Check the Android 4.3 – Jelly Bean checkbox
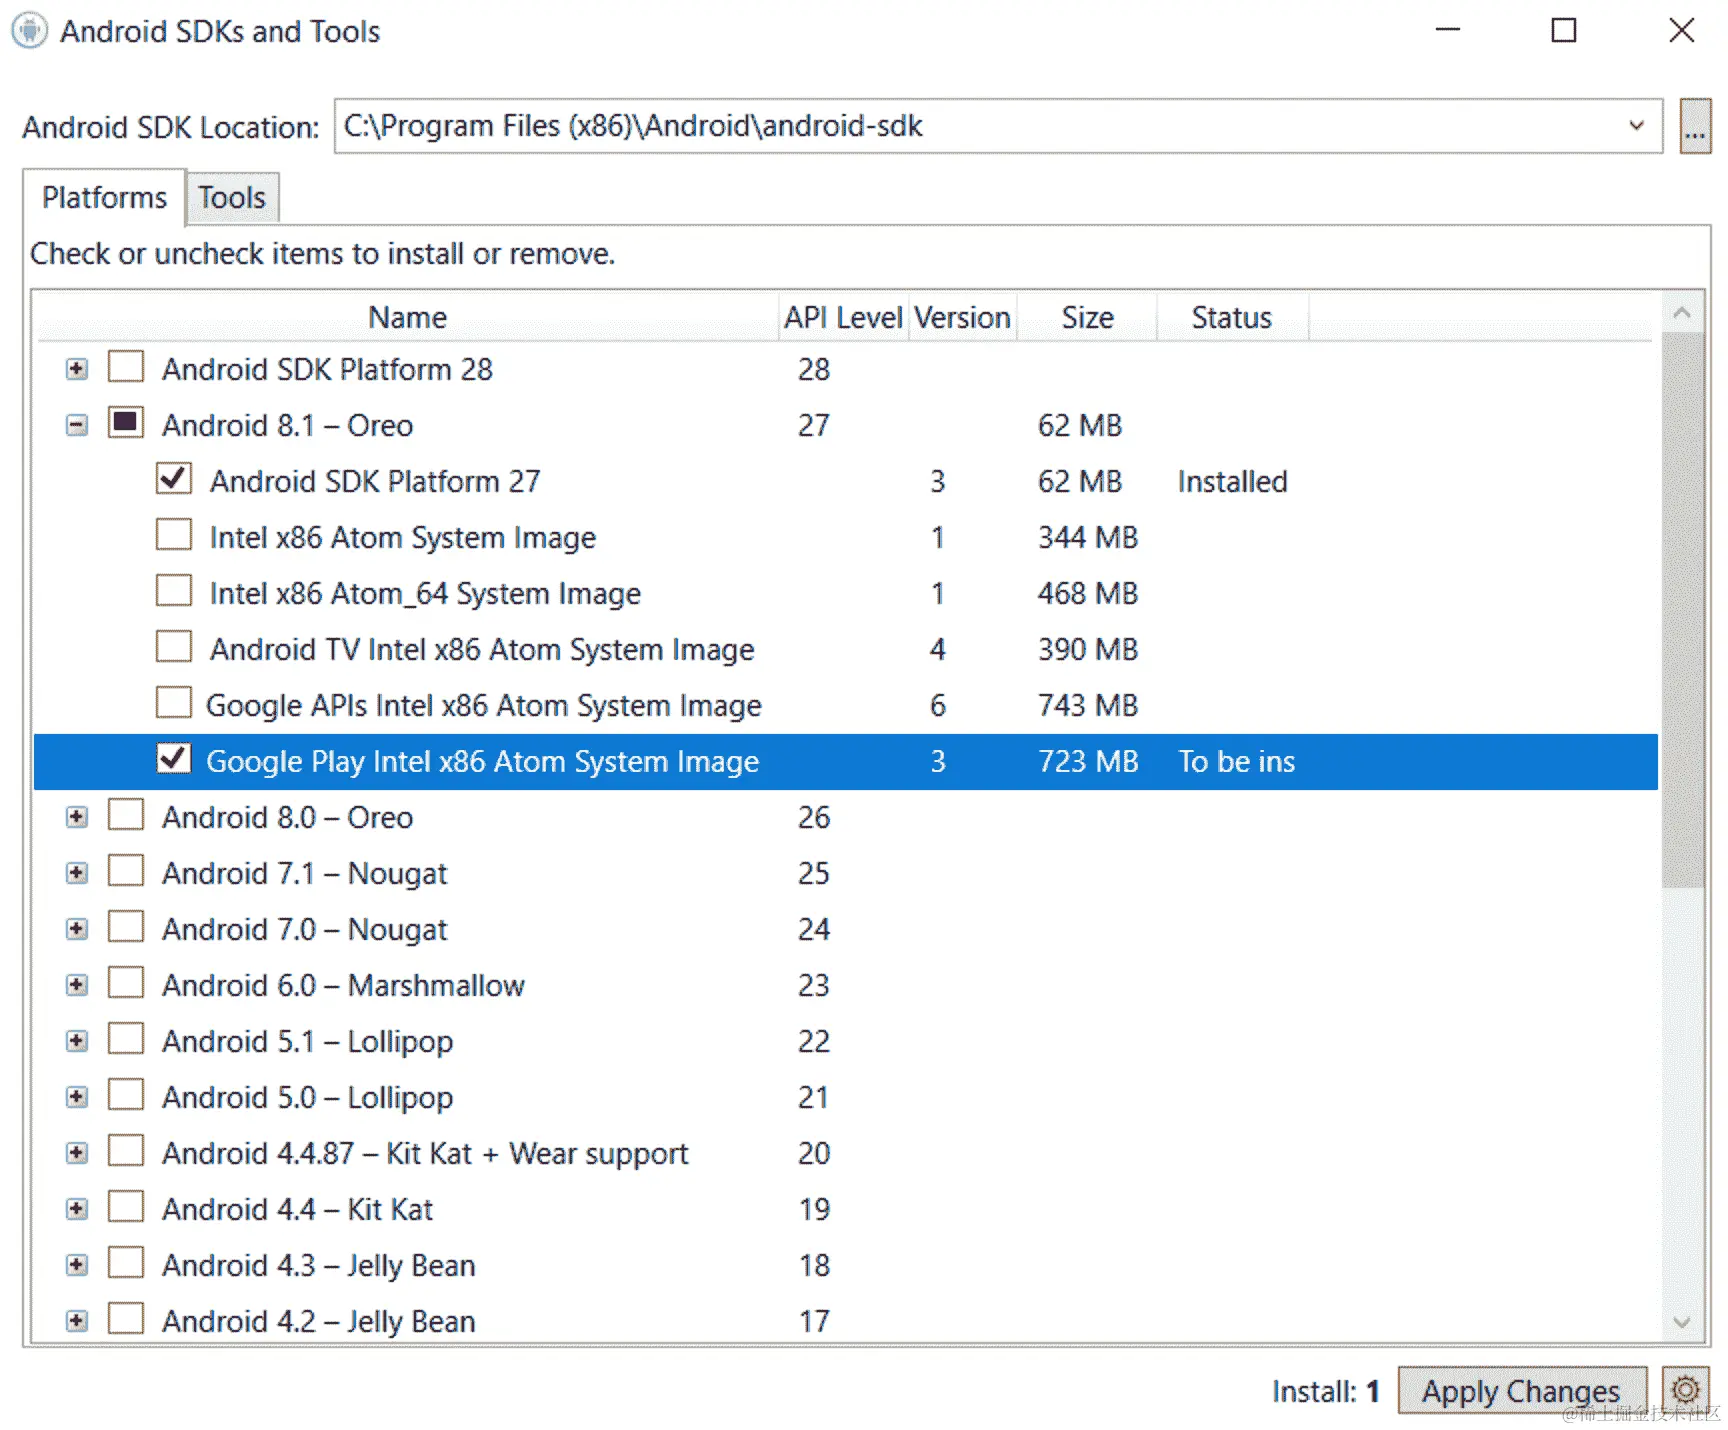1728x1430 pixels. (126, 1262)
